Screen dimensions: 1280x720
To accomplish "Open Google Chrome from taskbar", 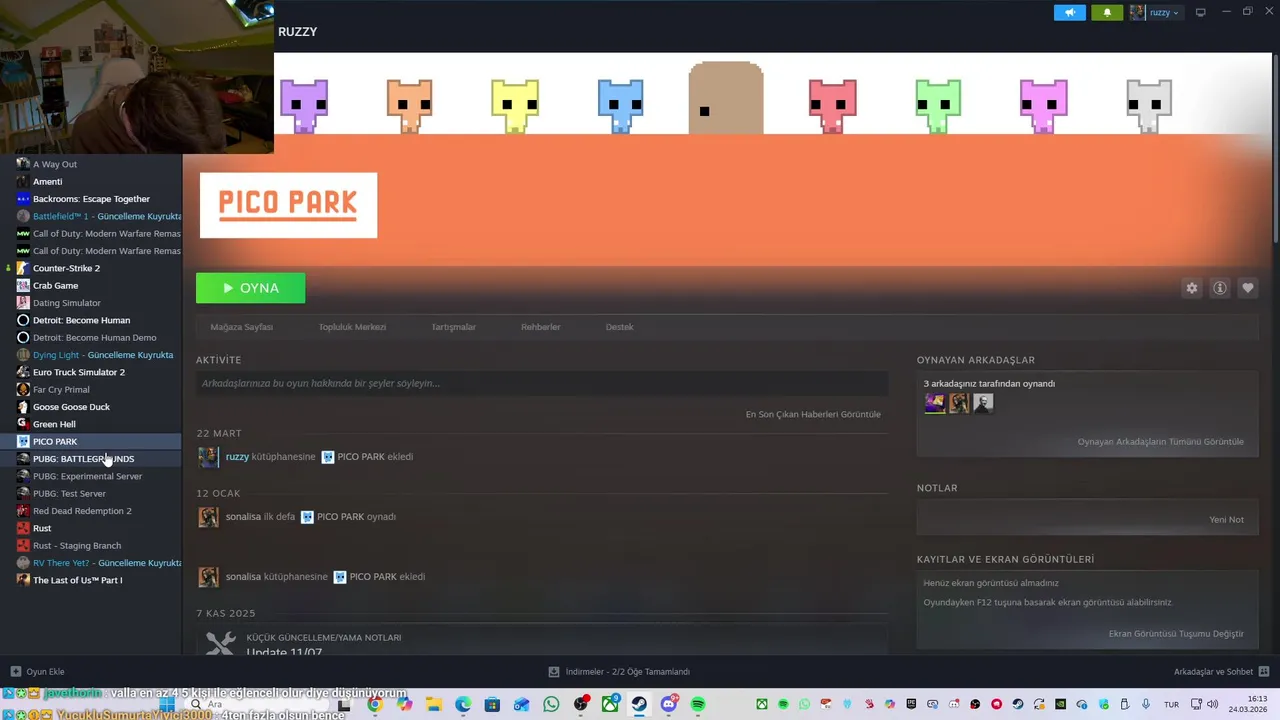I will (x=374, y=704).
